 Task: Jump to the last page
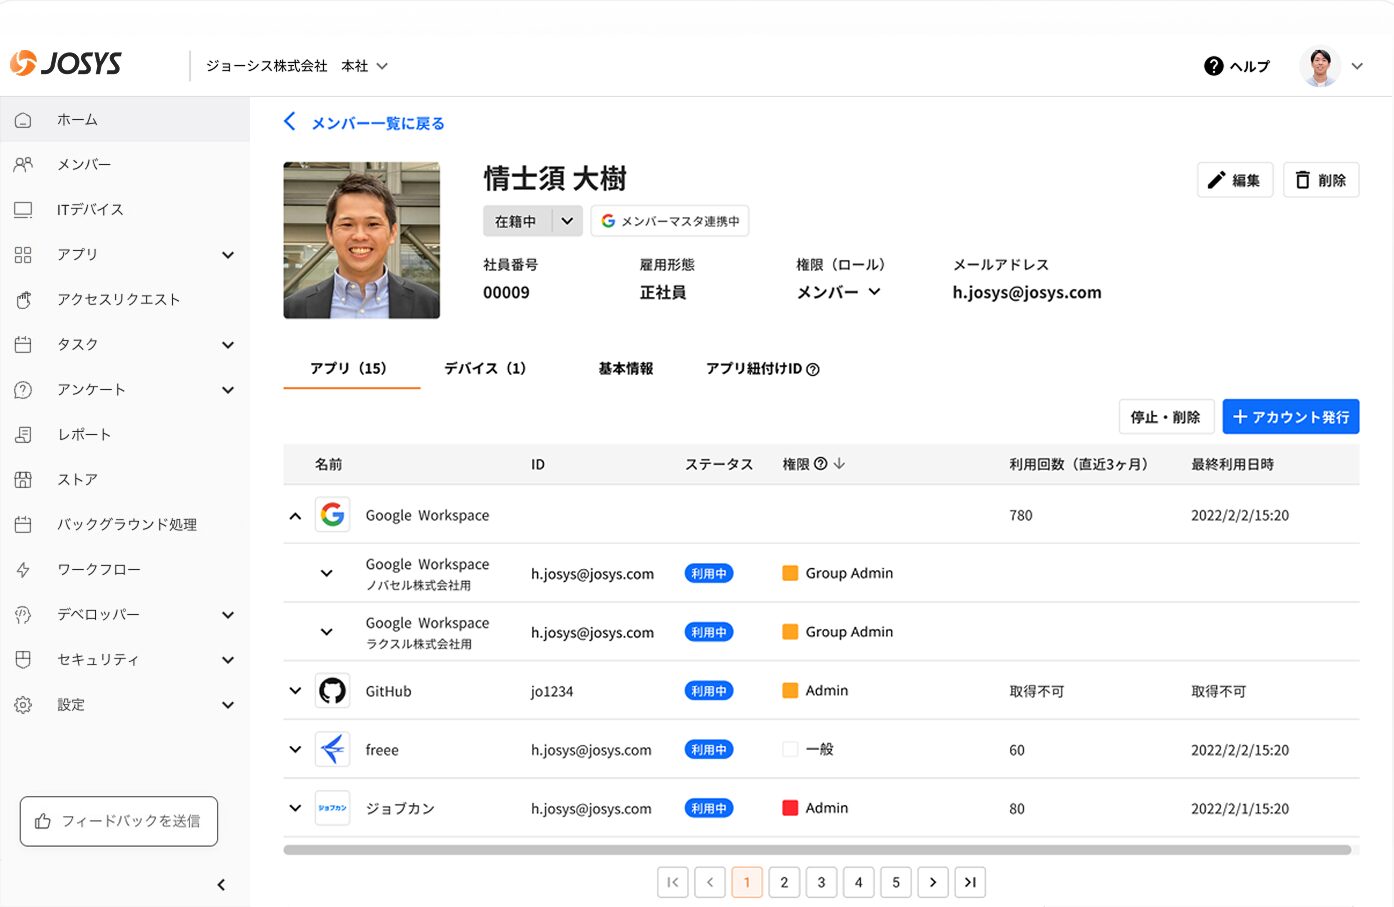tap(970, 882)
